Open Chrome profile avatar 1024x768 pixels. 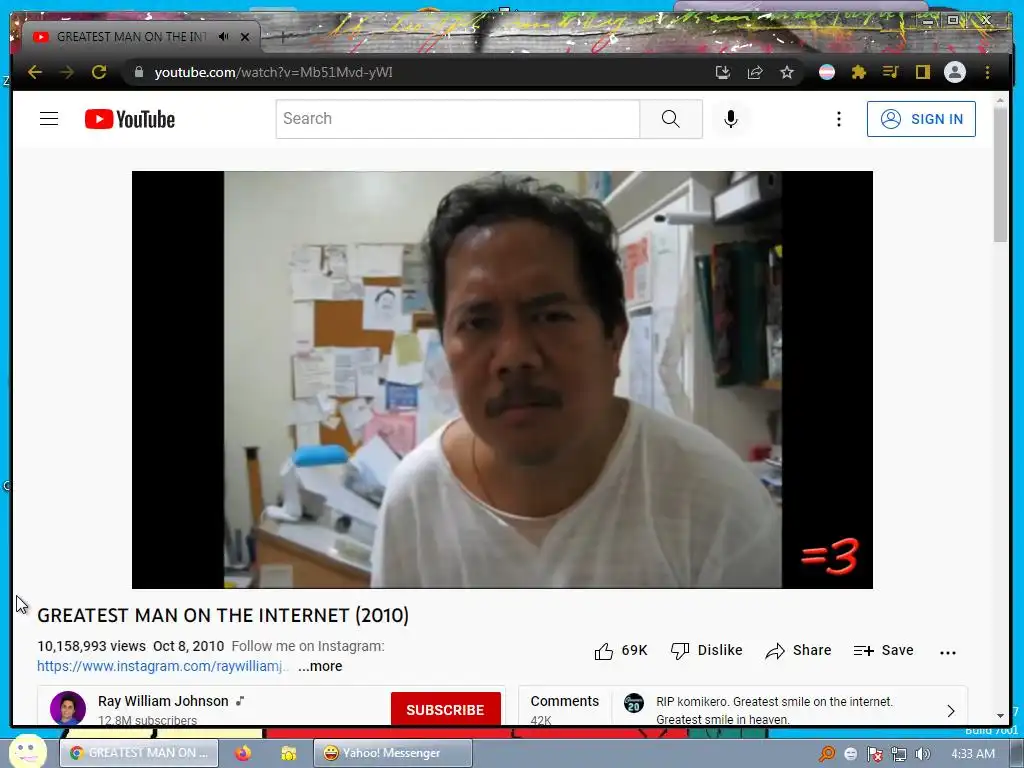tap(955, 72)
